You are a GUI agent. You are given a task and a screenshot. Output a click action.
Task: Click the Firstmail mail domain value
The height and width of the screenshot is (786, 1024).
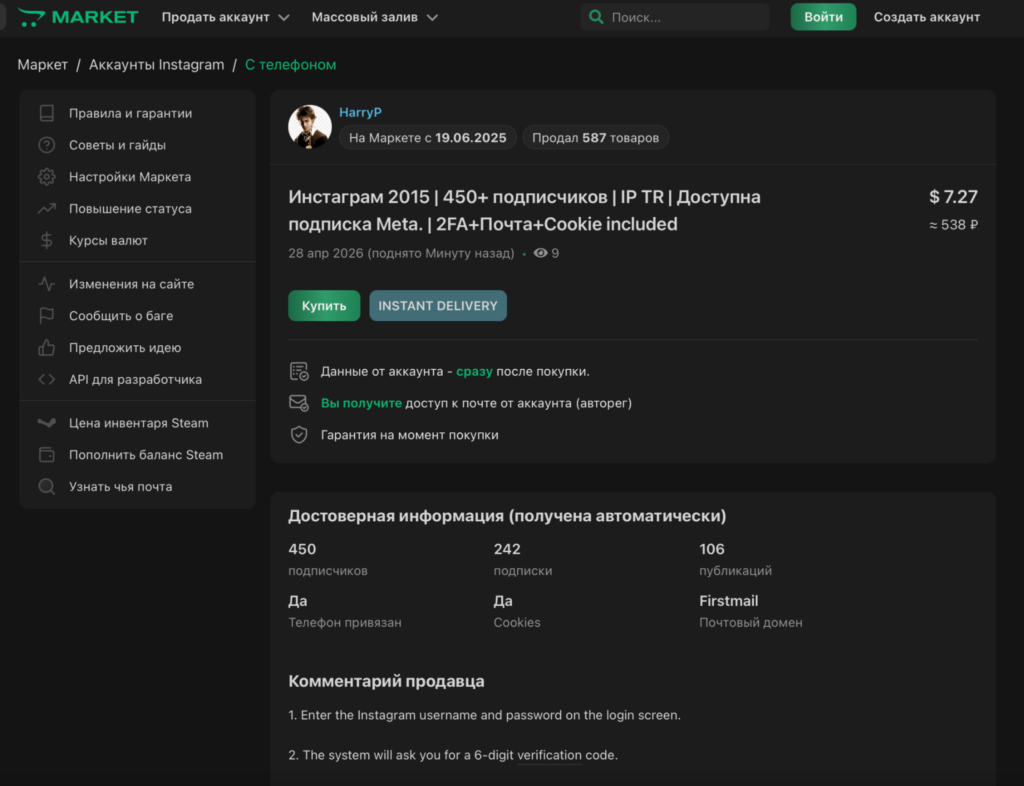click(x=729, y=601)
